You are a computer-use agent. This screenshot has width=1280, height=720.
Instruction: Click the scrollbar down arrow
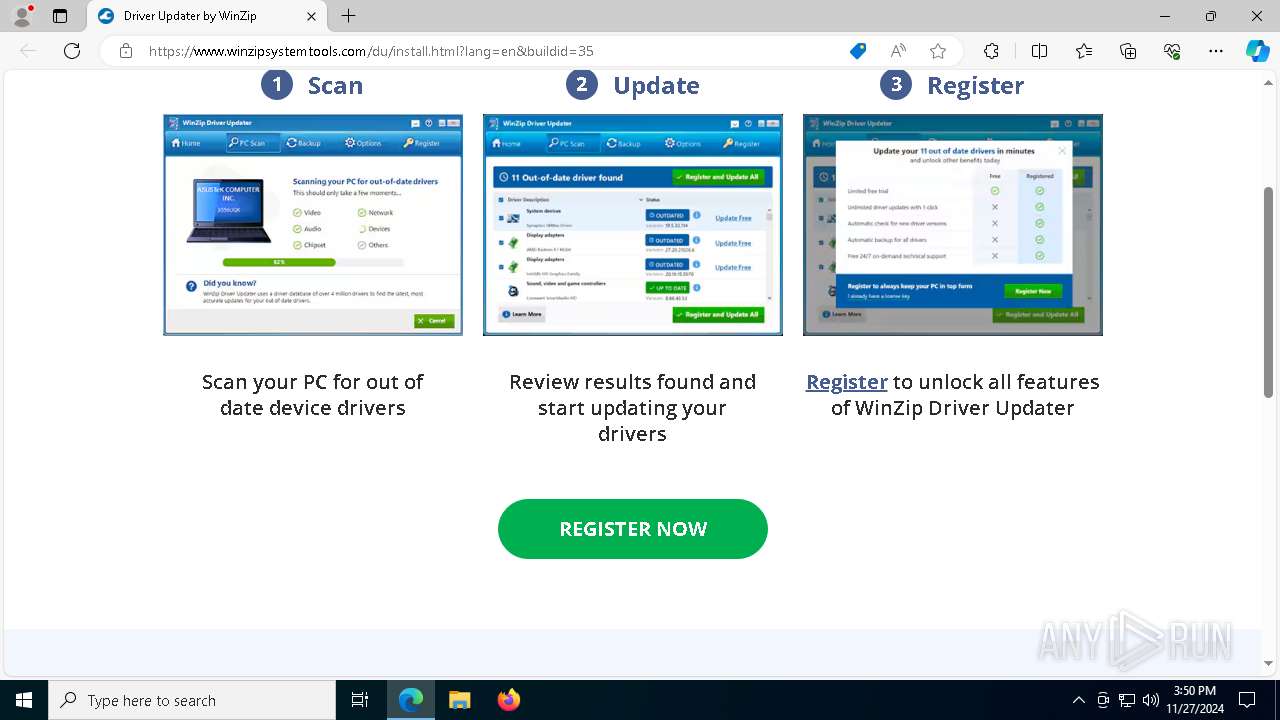click(1269, 663)
